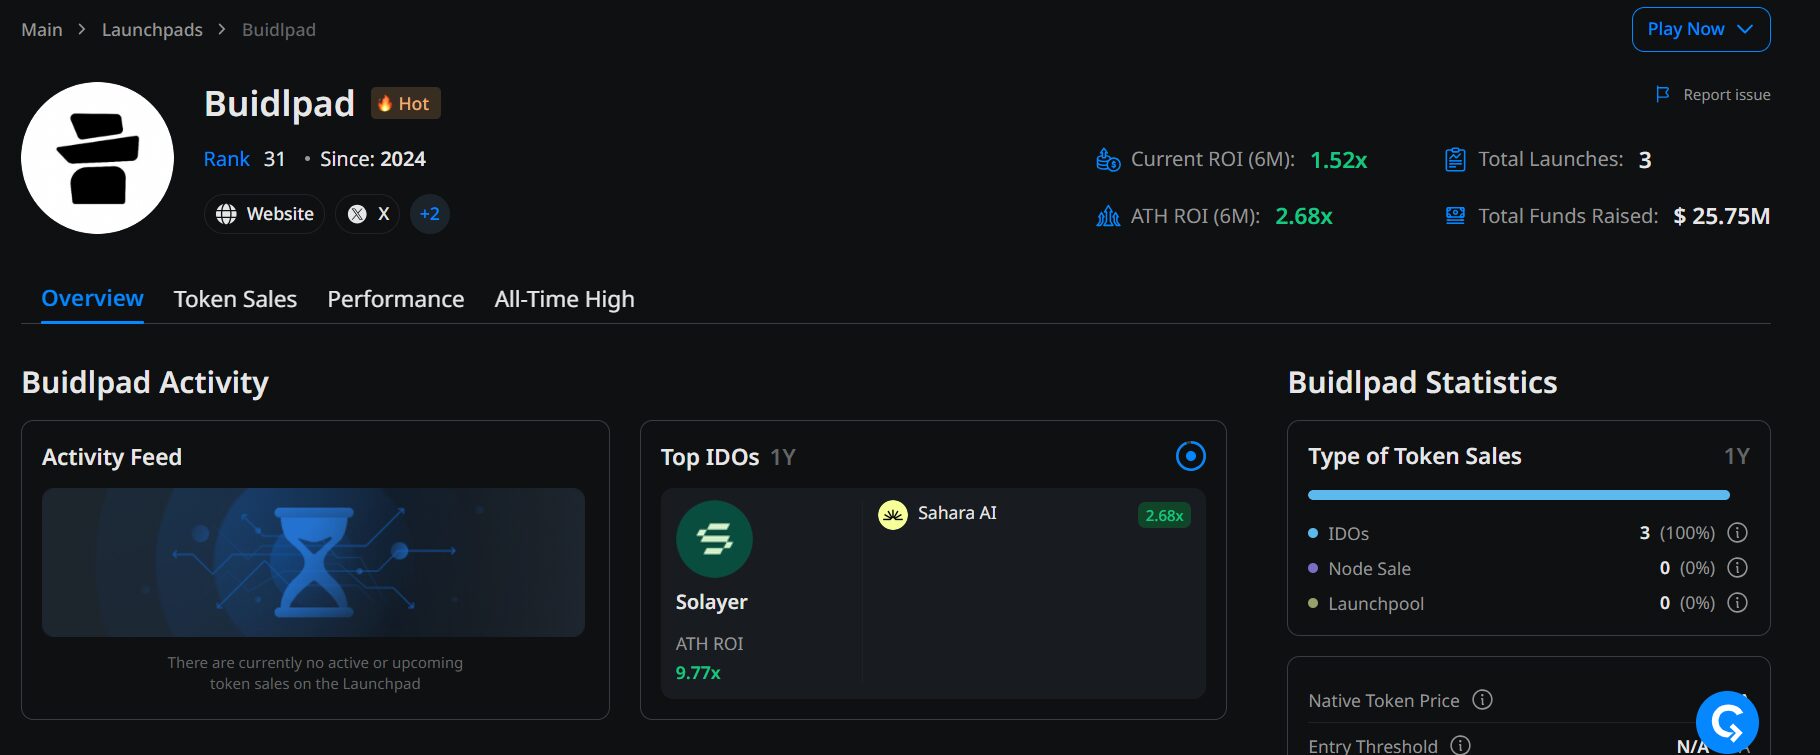Click the Buidlpad logo avatar
This screenshot has height=755, width=1820.
(x=97, y=158)
